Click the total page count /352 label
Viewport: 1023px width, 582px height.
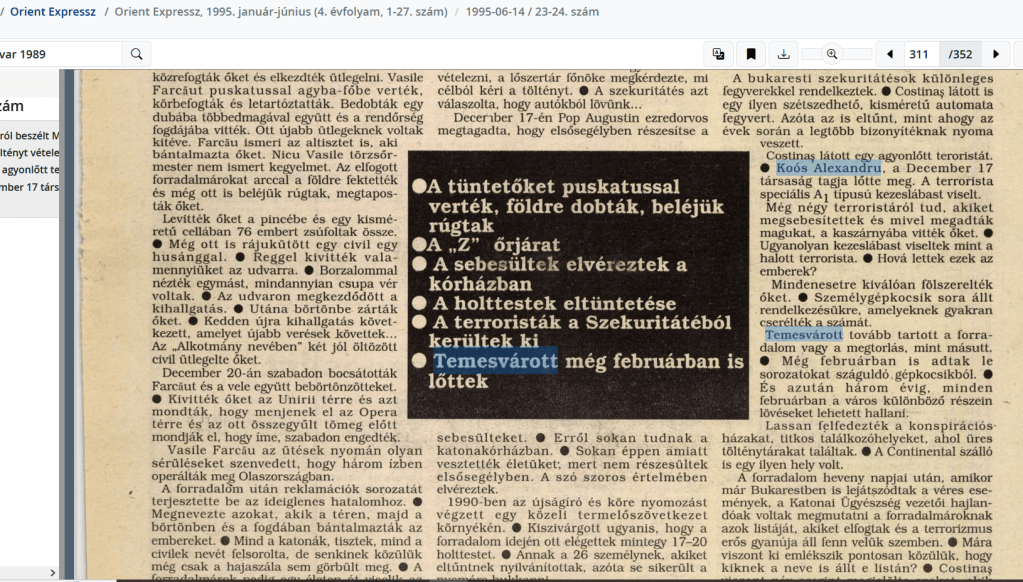point(960,54)
